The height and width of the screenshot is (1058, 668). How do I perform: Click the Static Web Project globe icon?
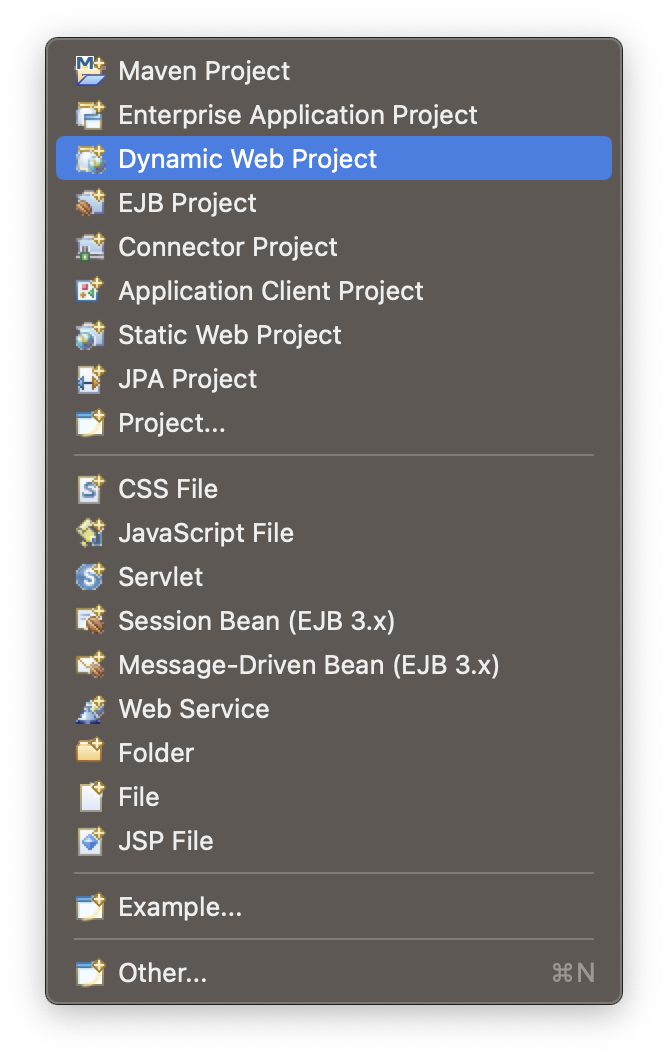(x=90, y=335)
